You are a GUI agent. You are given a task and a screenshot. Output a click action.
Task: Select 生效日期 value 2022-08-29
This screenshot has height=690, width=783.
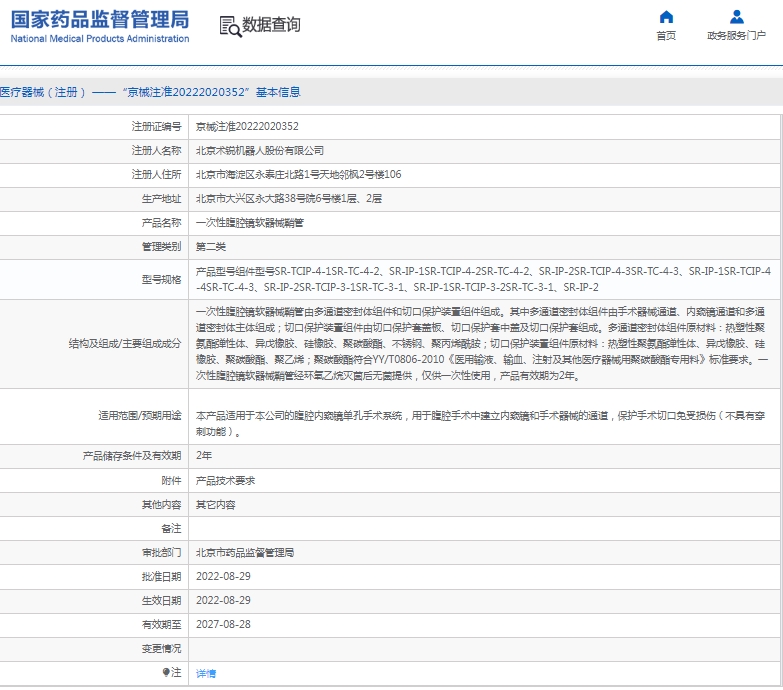pos(223,600)
